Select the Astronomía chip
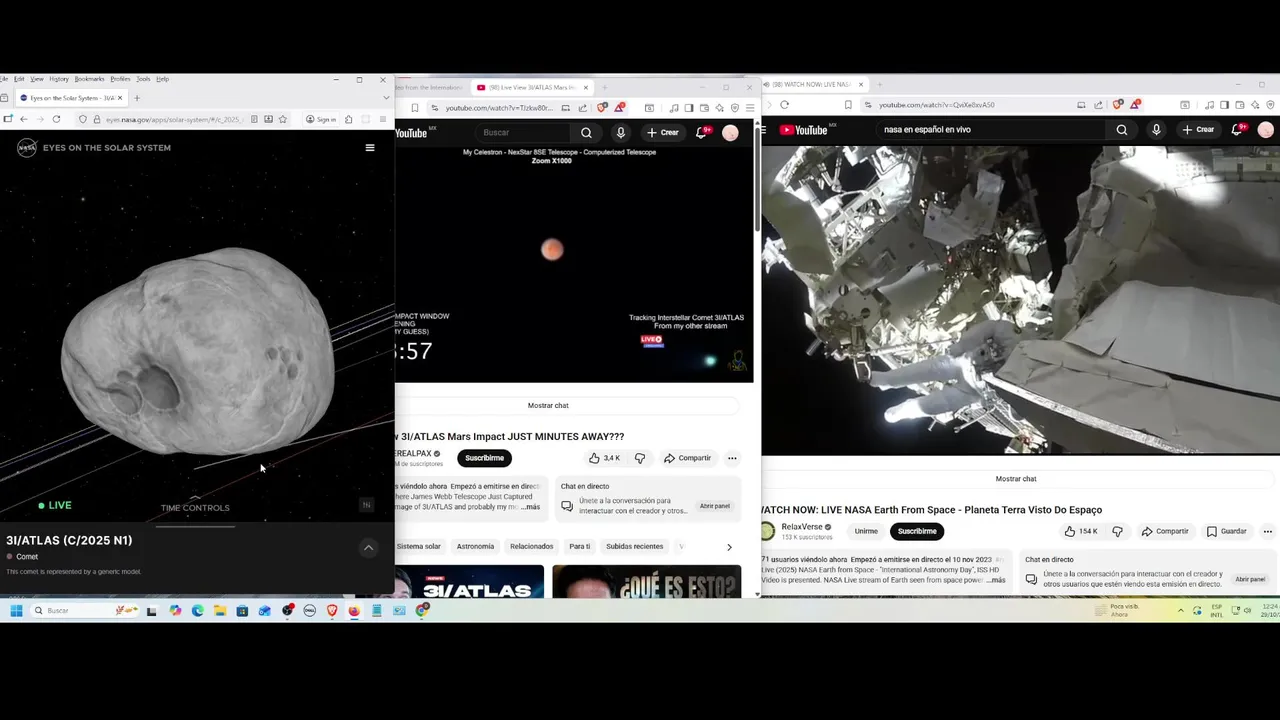Viewport: 1280px width, 720px height. pos(475,546)
